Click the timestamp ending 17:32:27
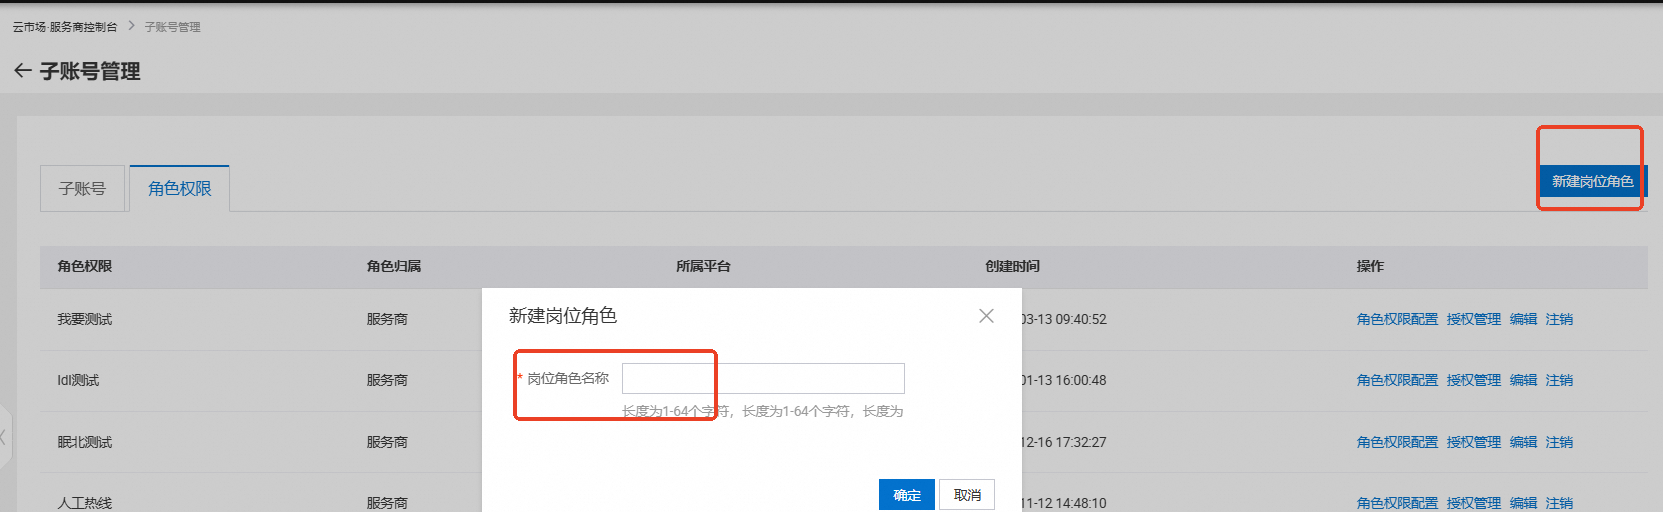The image size is (1663, 512). [x=1064, y=442]
